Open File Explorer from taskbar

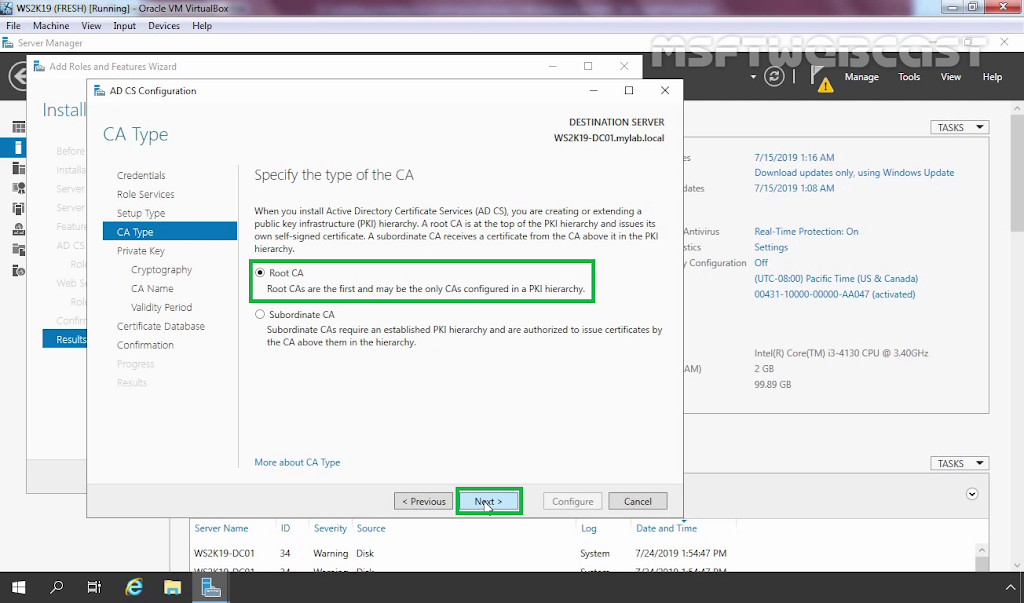pyautogui.click(x=172, y=587)
